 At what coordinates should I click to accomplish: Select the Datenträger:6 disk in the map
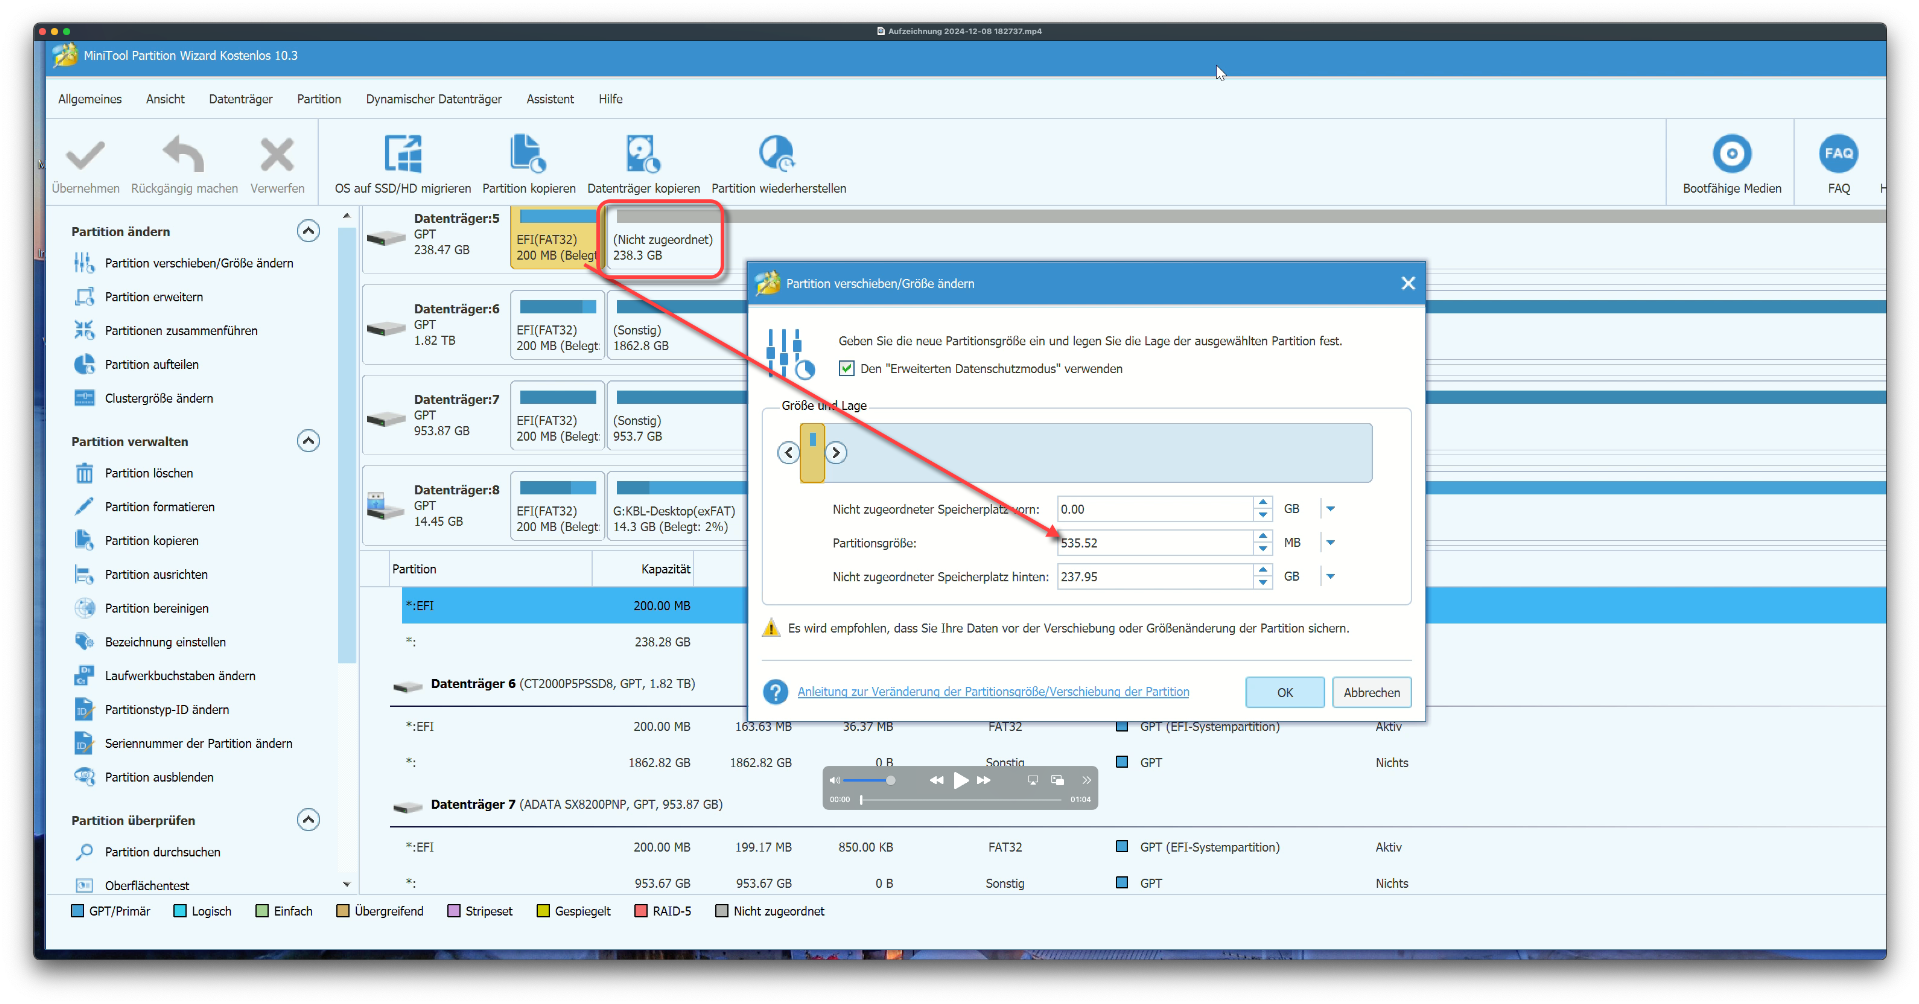[435, 326]
